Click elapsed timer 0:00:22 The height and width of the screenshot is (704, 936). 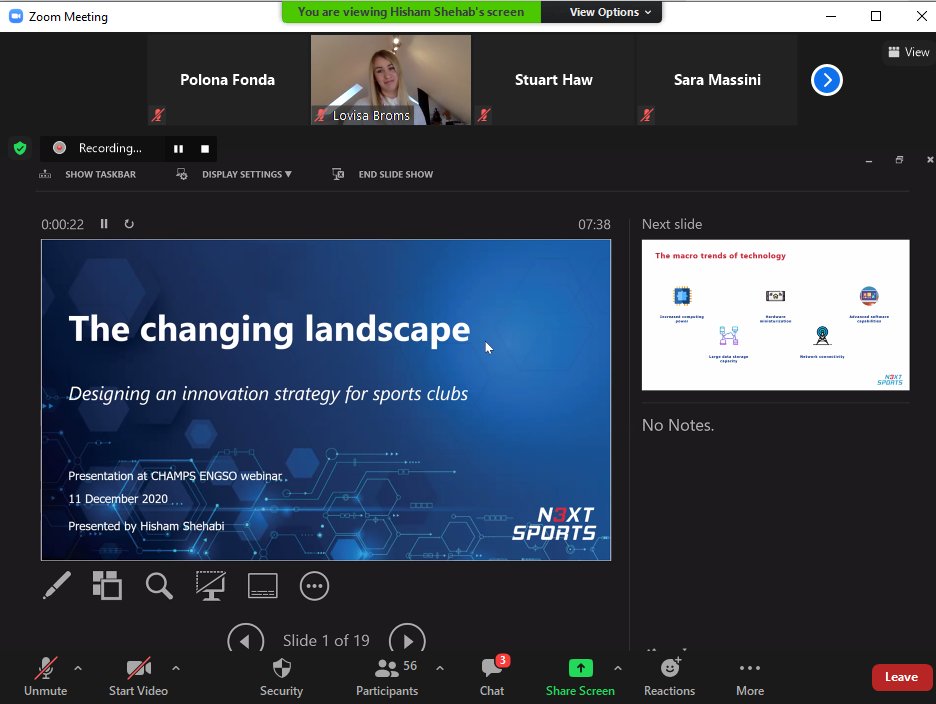click(63, 225)
